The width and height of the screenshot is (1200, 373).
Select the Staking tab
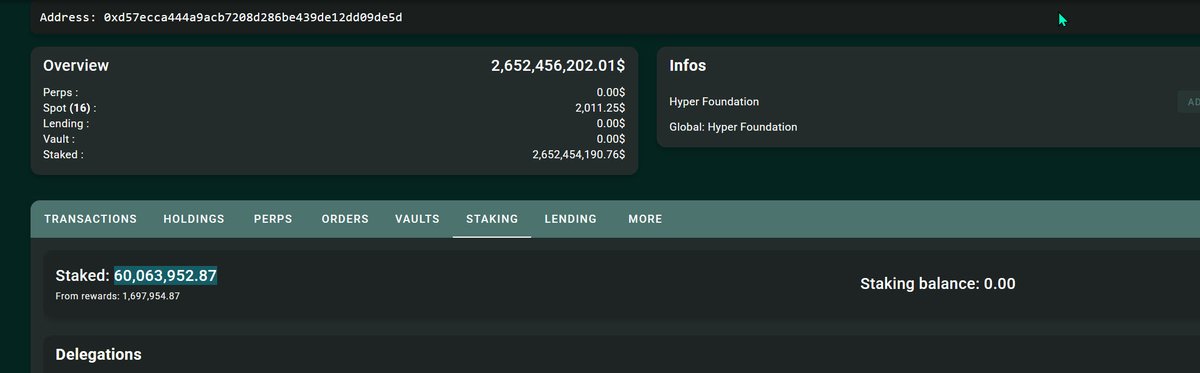[492, 219]
